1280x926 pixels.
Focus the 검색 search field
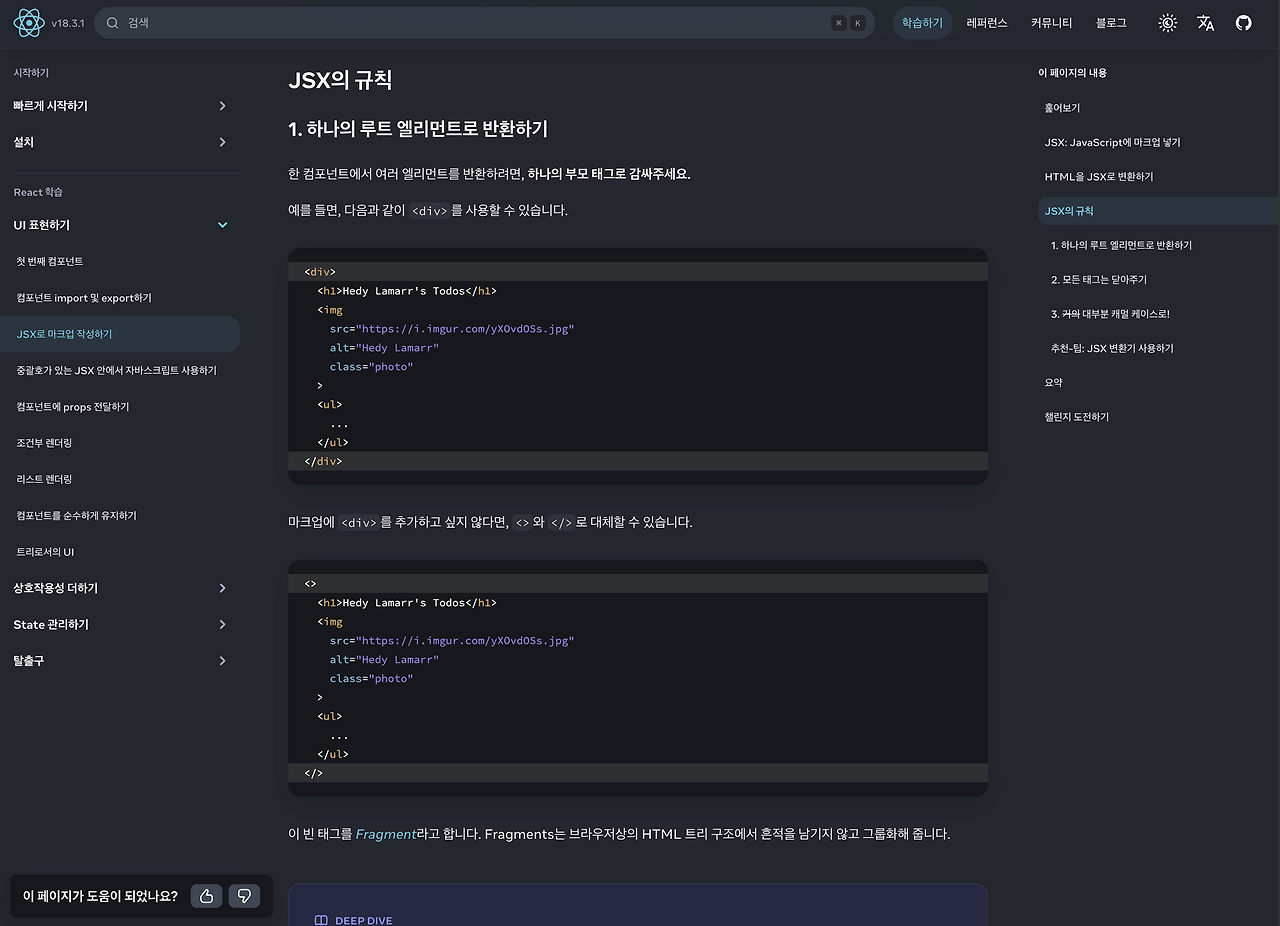(x=485, y=23)
